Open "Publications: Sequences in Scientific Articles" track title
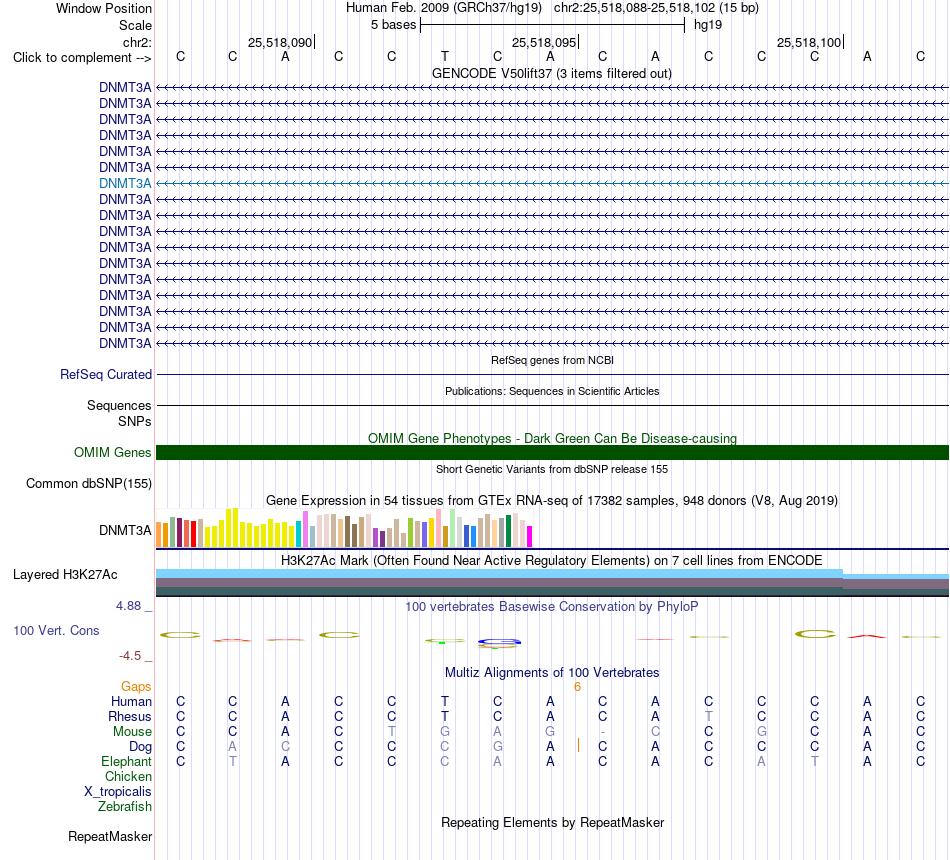 click(552, 392)
